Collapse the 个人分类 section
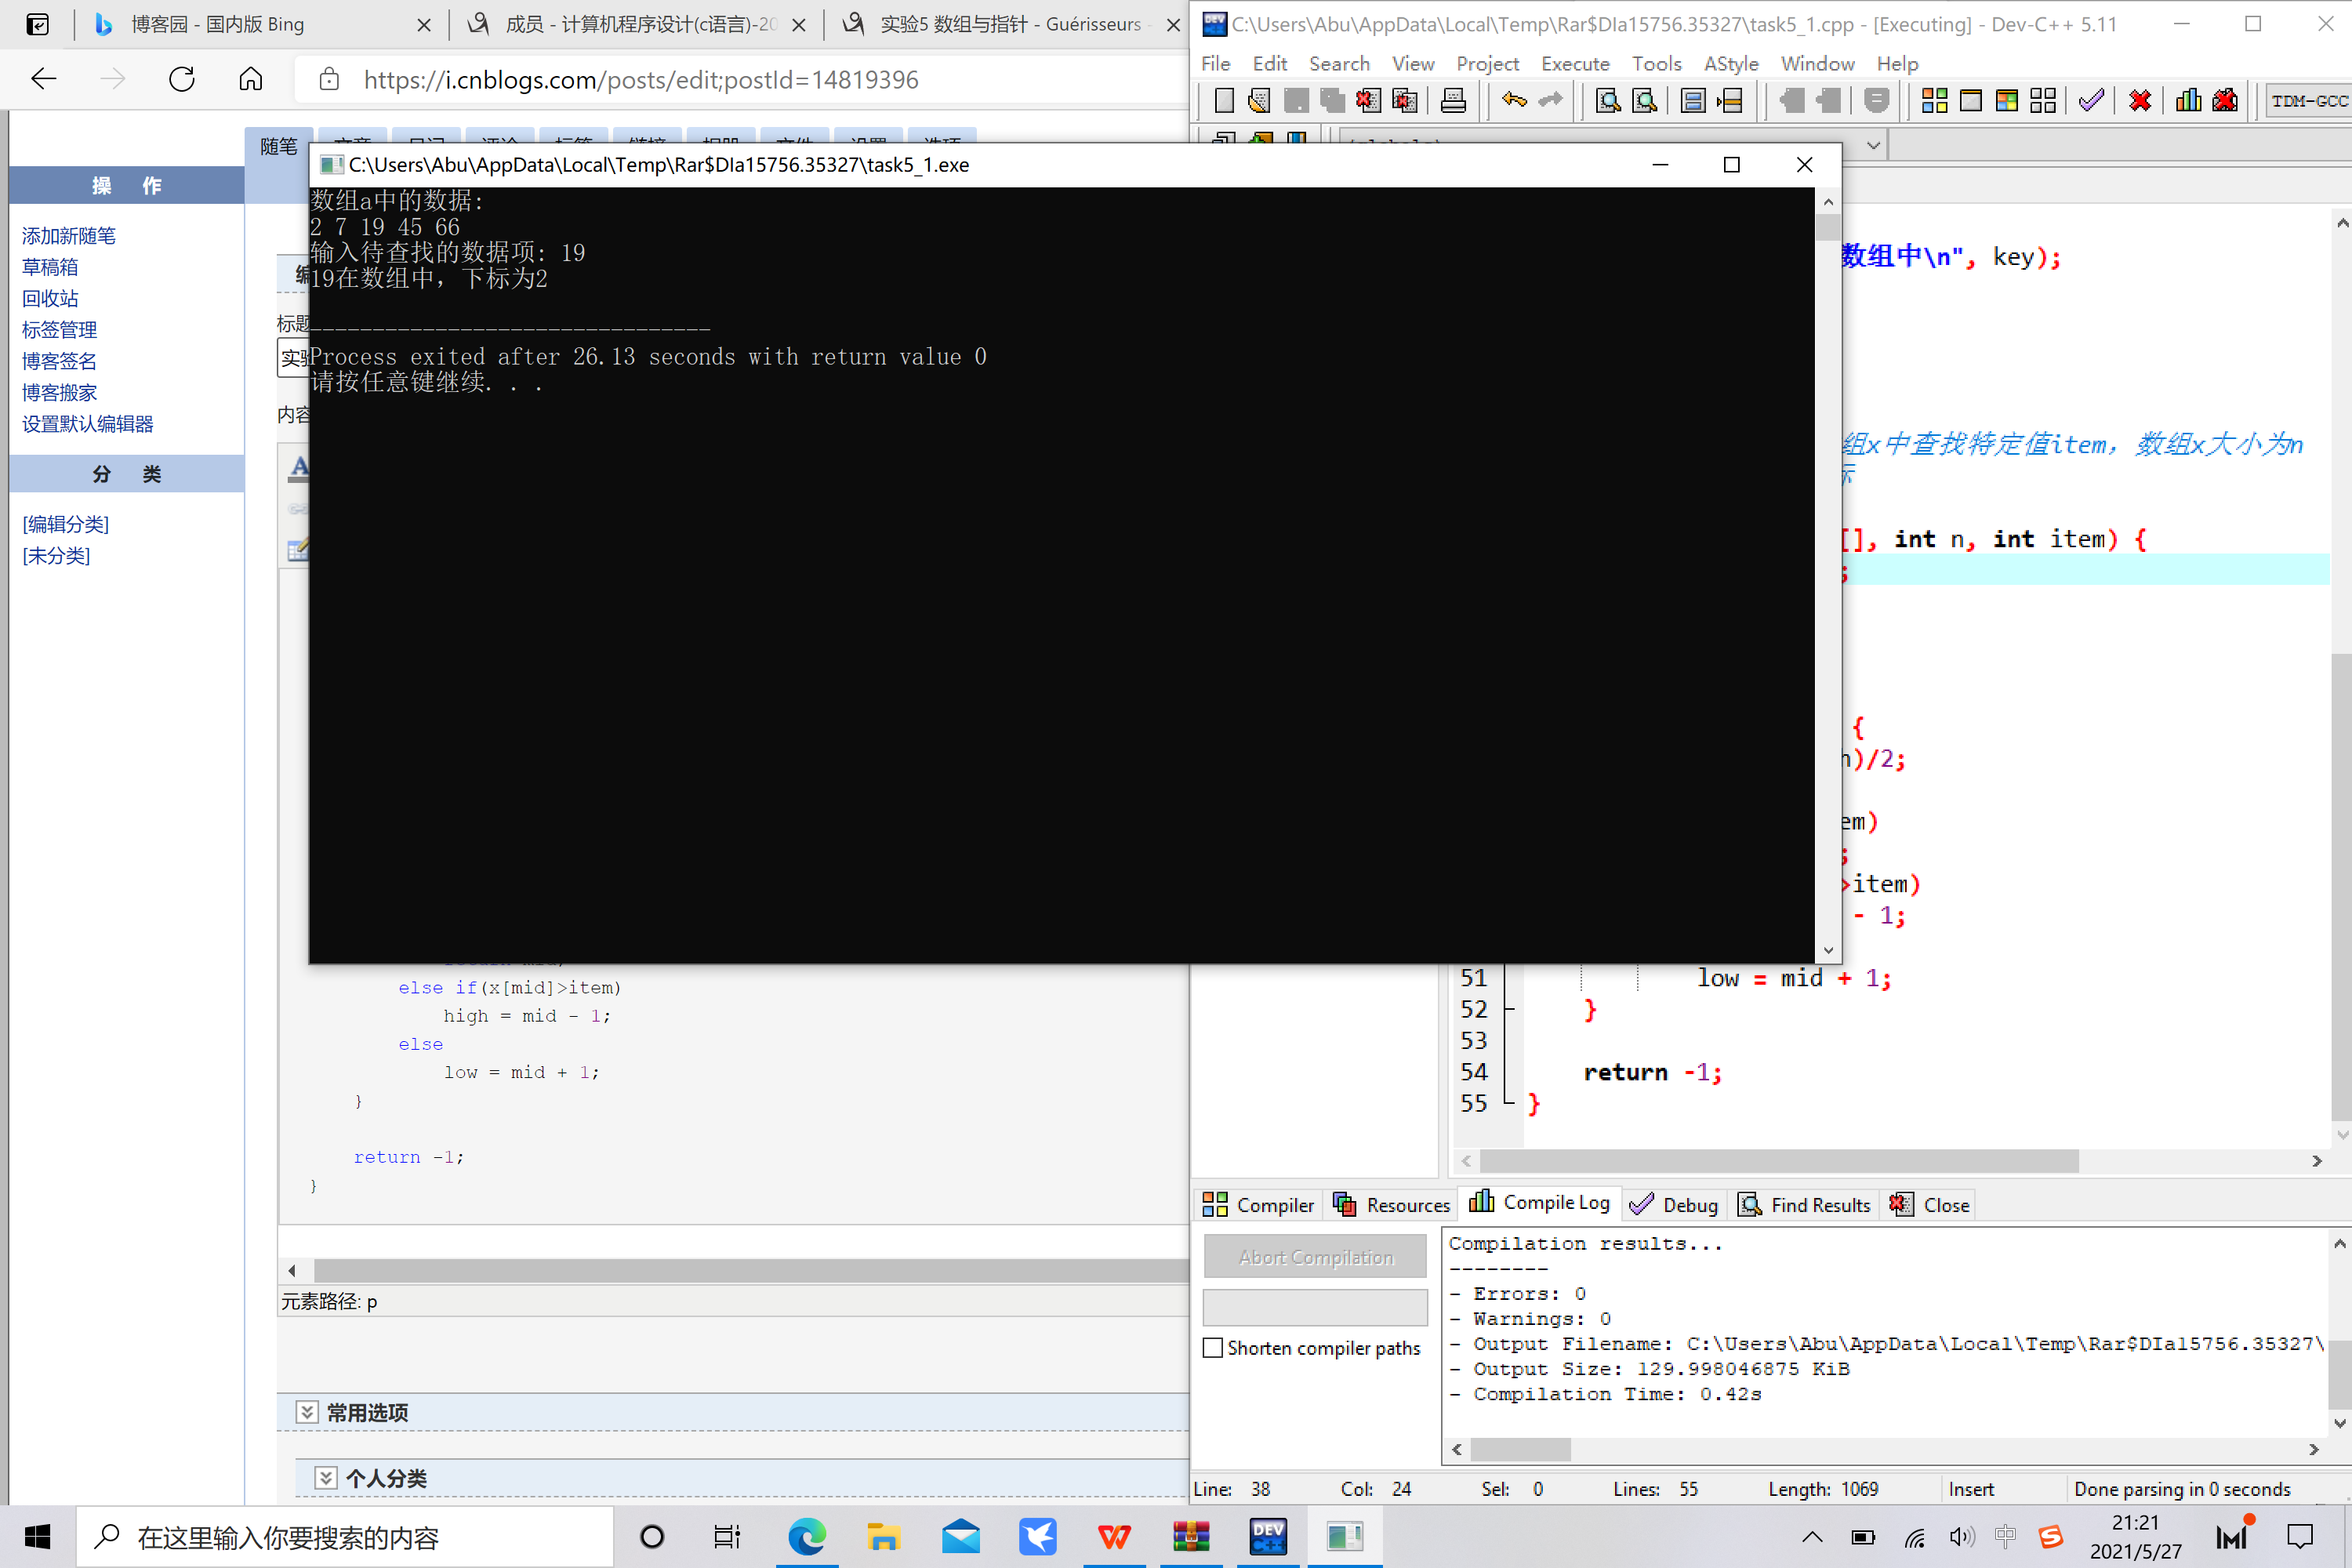This screenshot has height=1568, width=2352. [326, 1478]
